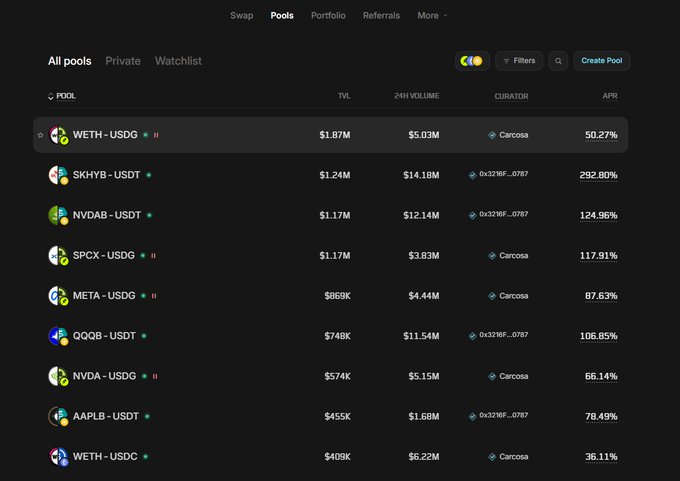The width and height of the screenshot is (680, 481).
Task: Open the META - USDG pool
Action: coord(330,296)
